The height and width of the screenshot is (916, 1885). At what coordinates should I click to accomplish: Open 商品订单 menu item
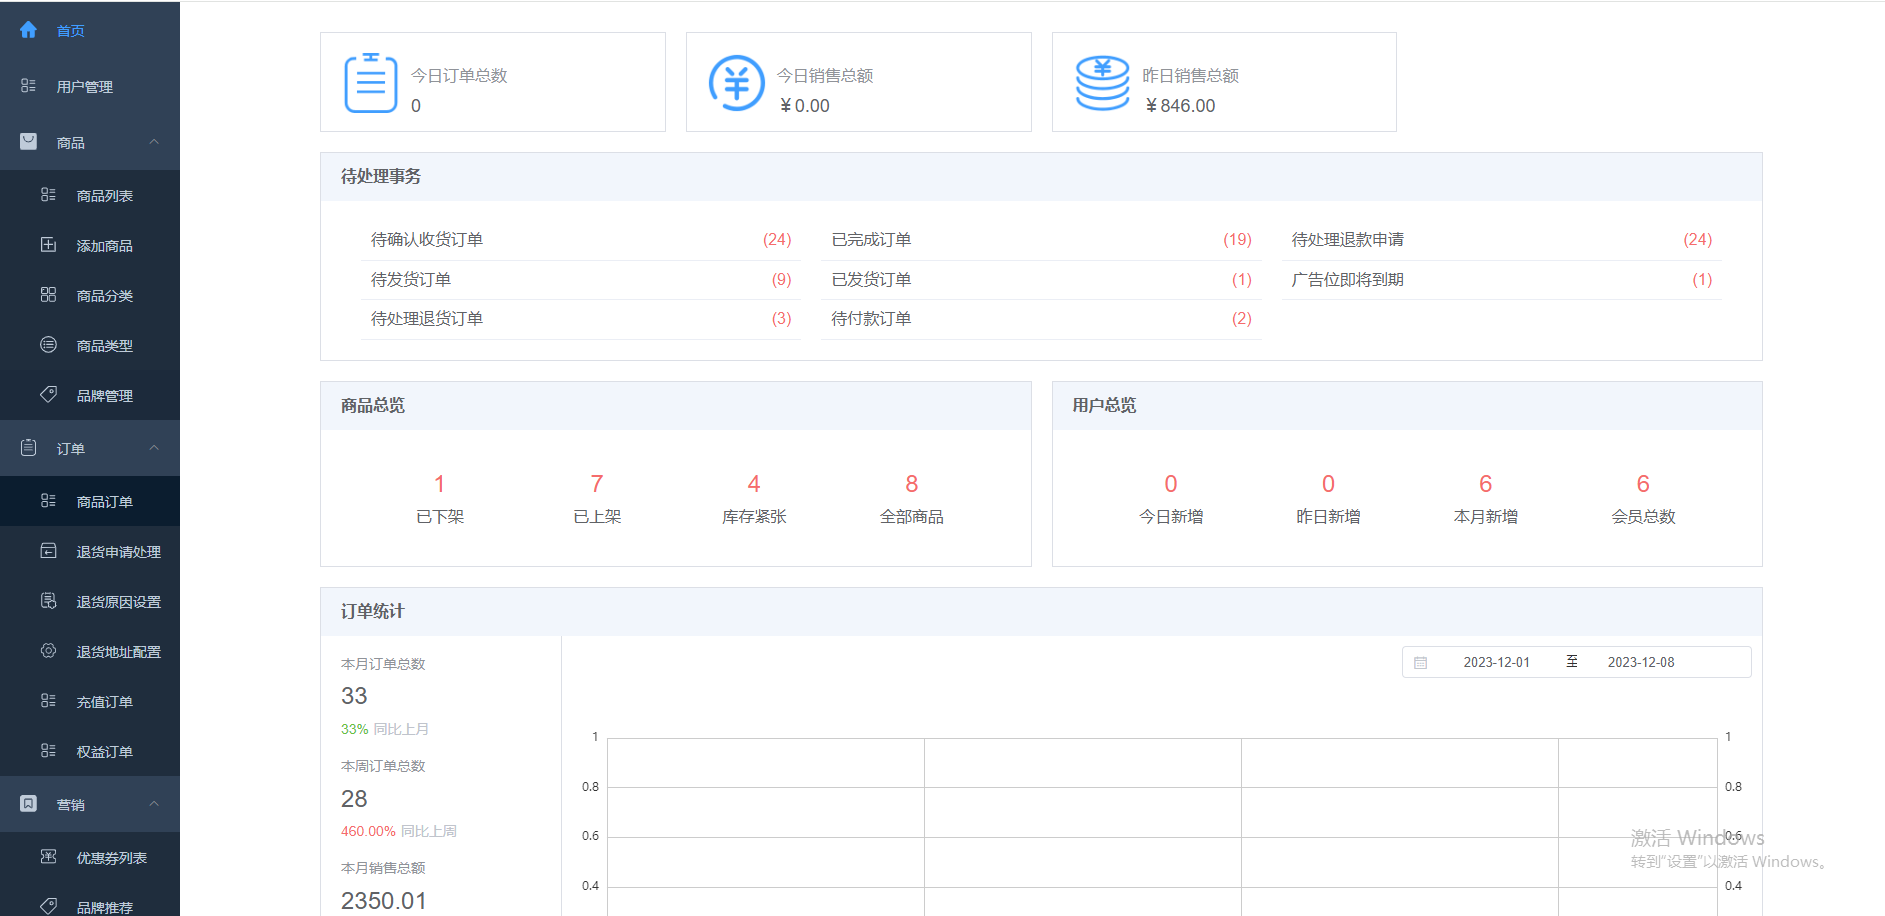point(90,501)
